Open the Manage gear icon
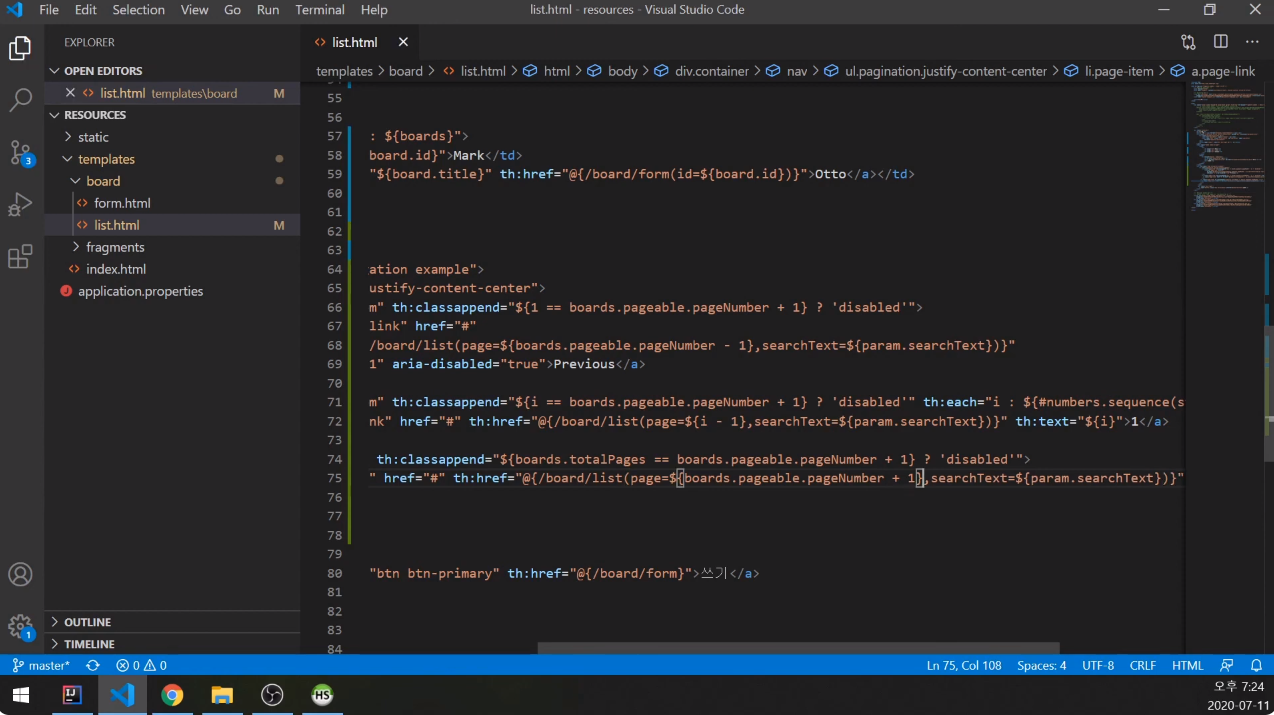 click(21, 627)
